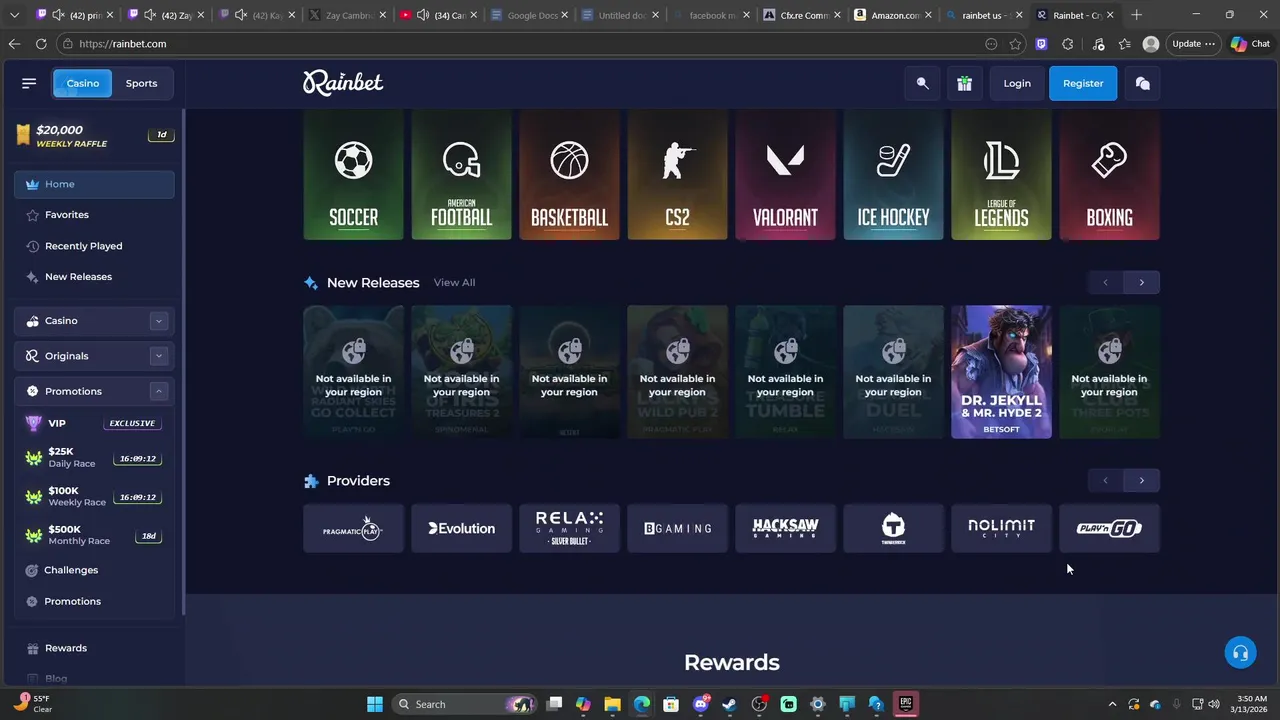Viewport: 1280px width, 720px height.
Task: Select the Thunderkick provider logo
Action: [893, 528]
